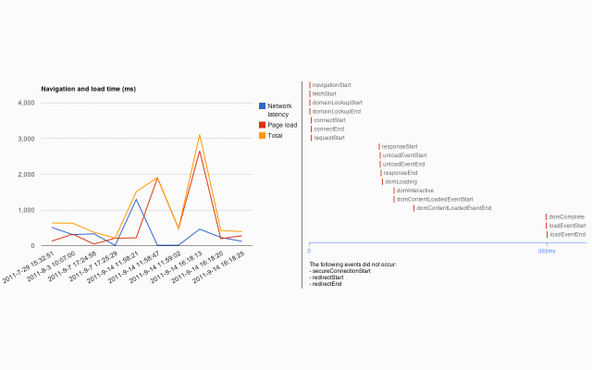Image resolution: width=592 pixels, height=370 pixels.
Task: Click the orange Total legend swatch
Action: (x=262, y=136)
